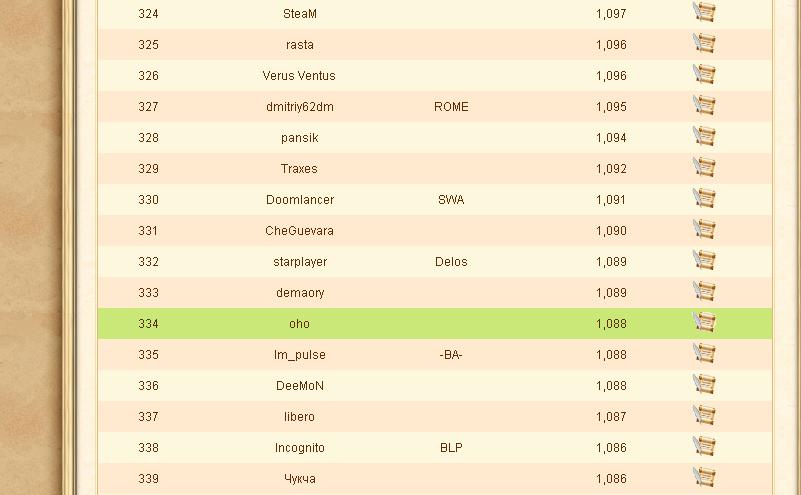Click the player name libero

299,417
